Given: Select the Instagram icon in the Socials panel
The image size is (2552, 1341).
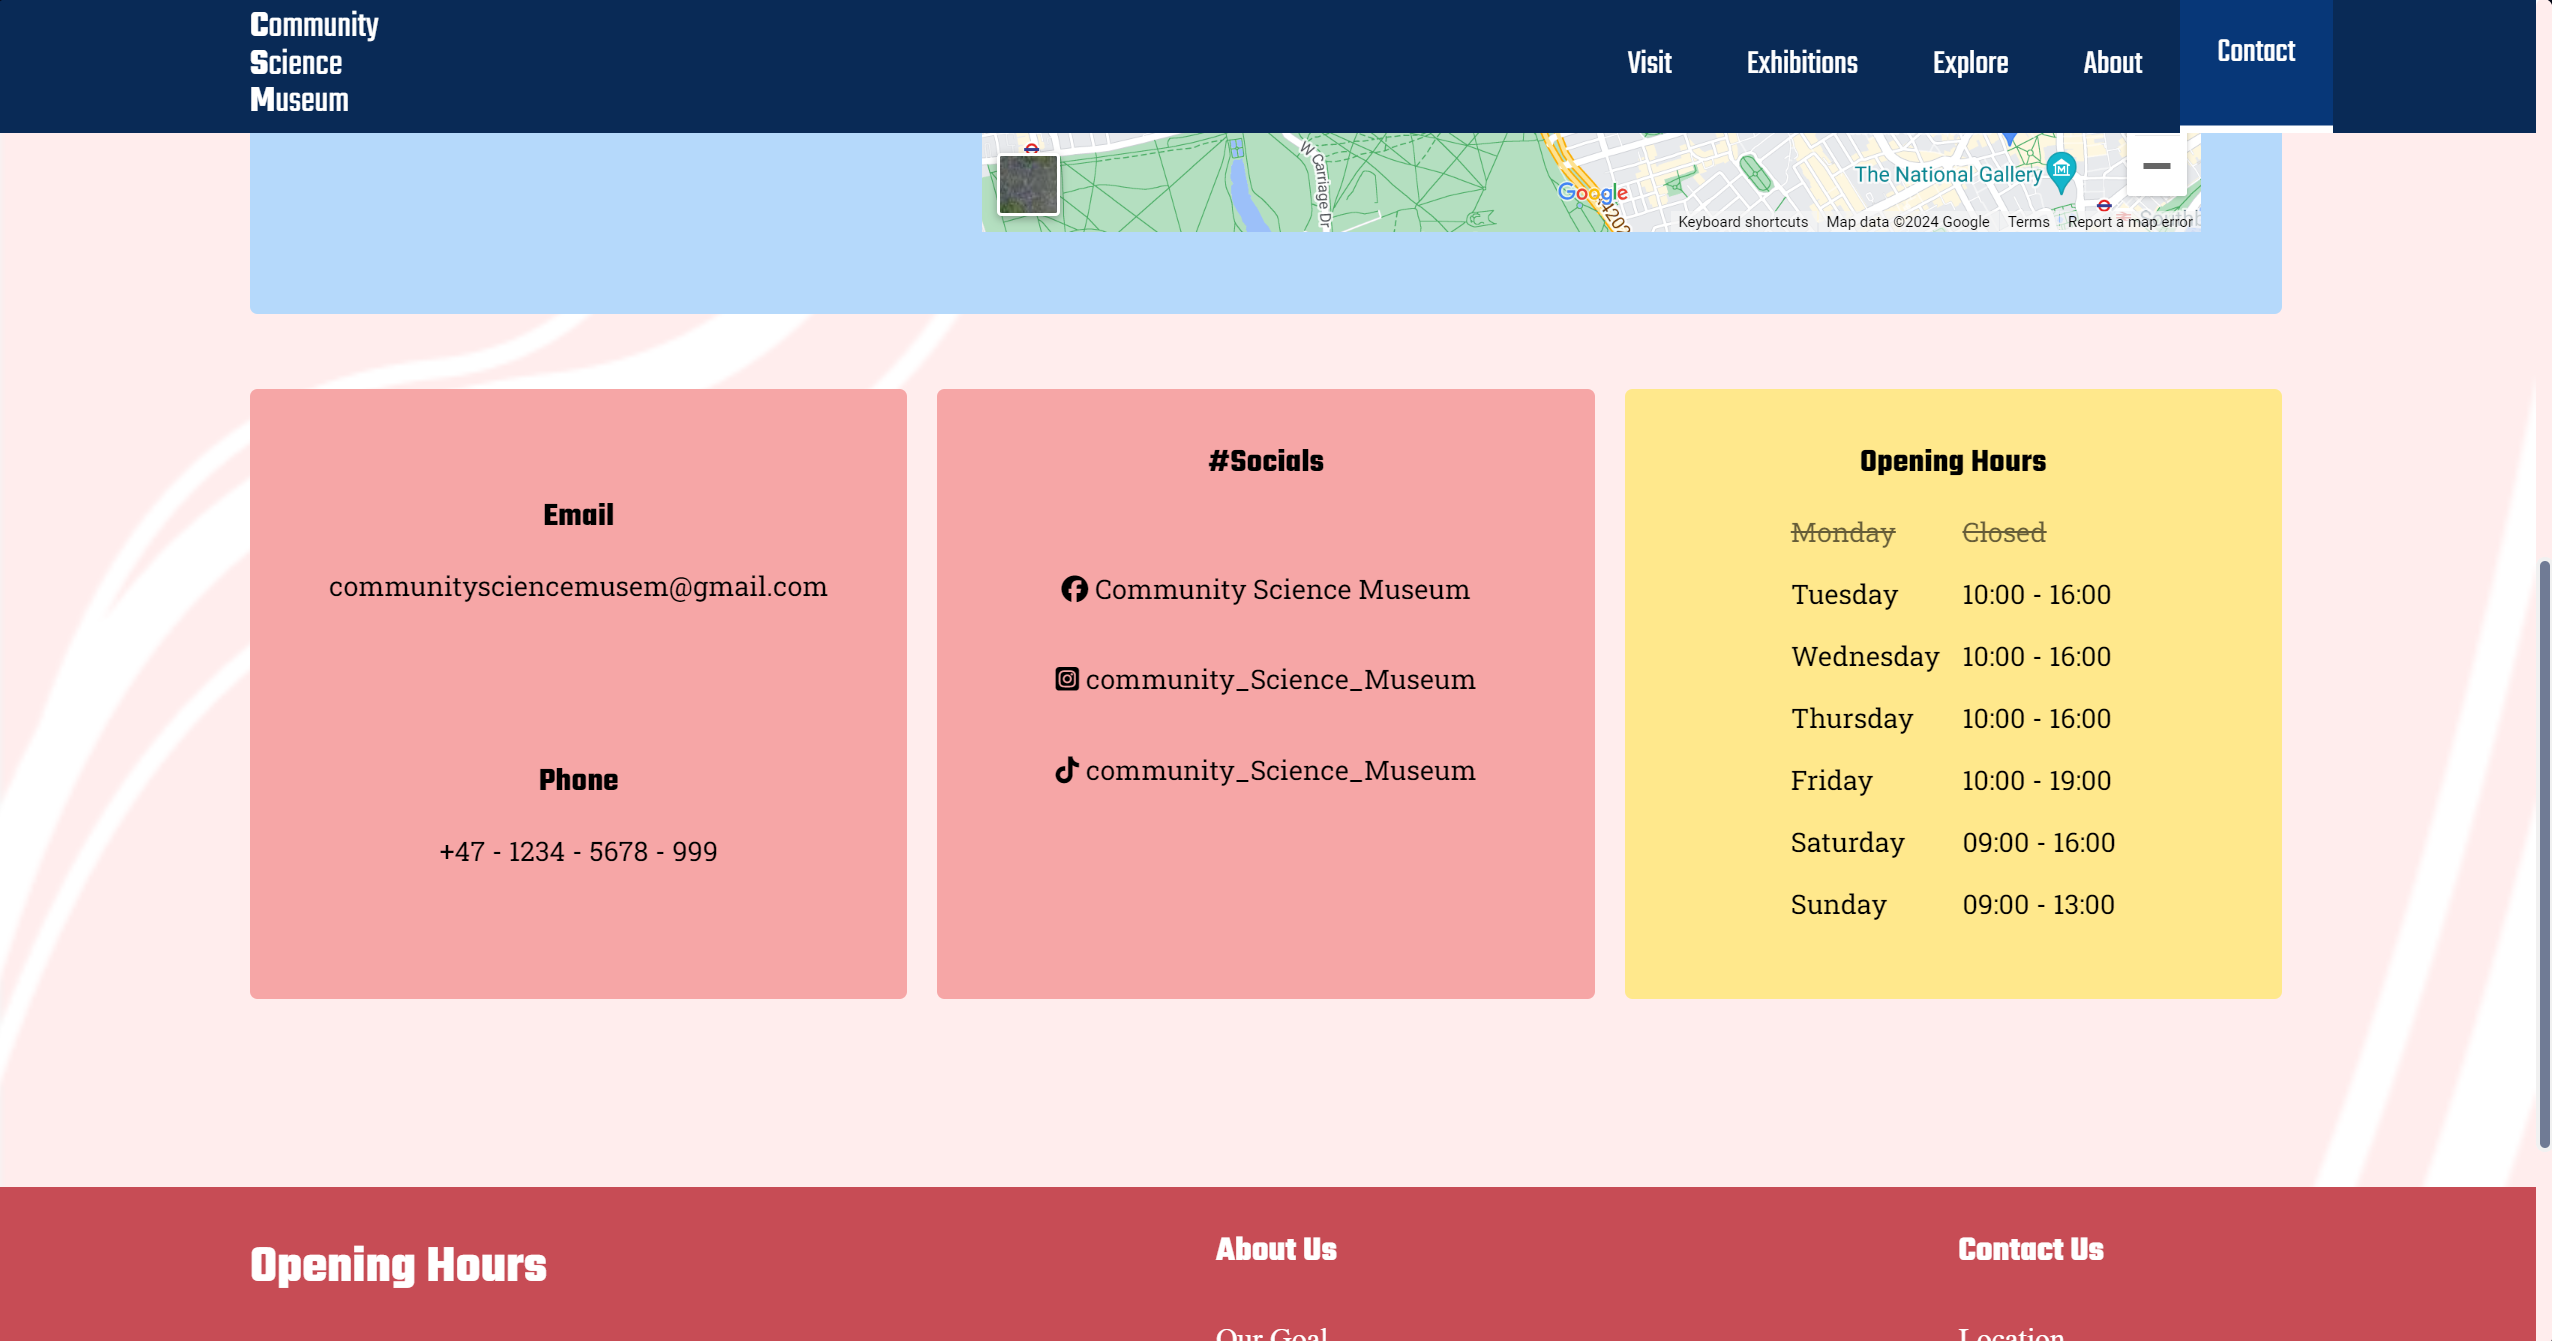Looking at the screenshot, I should point(1067,679).
